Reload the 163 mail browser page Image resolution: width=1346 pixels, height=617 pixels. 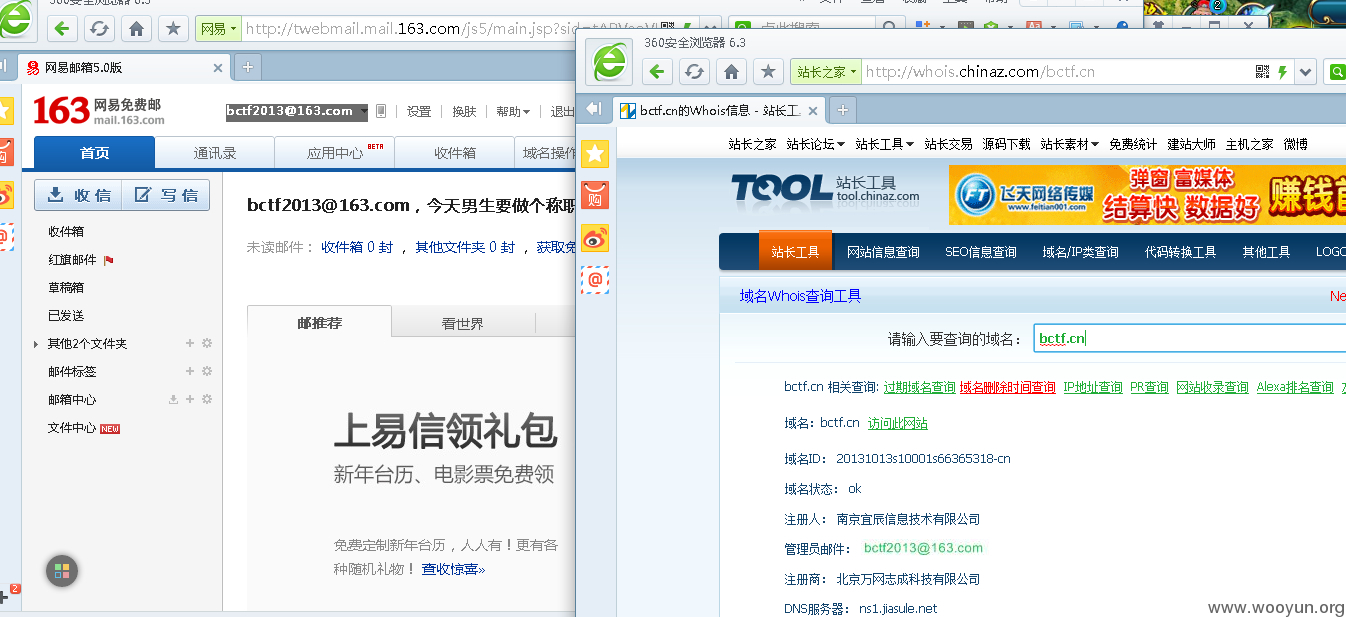tap(99, 29)
